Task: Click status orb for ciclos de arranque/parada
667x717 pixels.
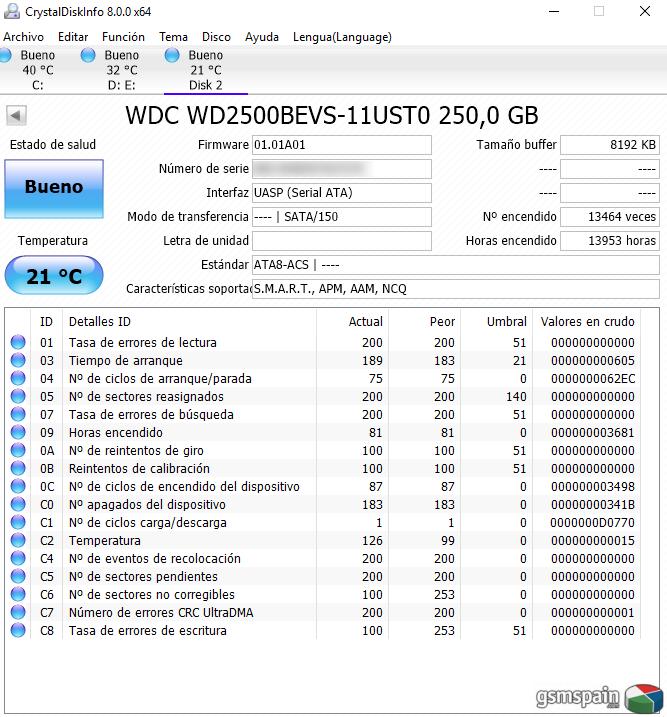Action: click(x=18, y=378)
